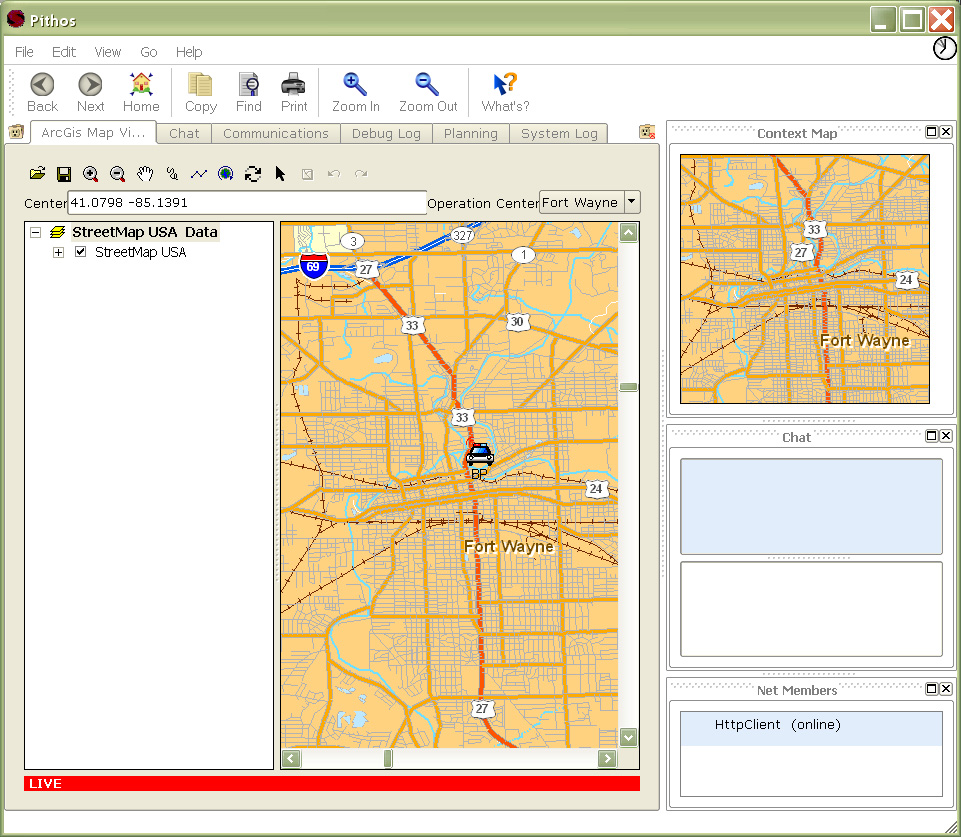Select the freehand scribble drawing tool

coord(172,174)
